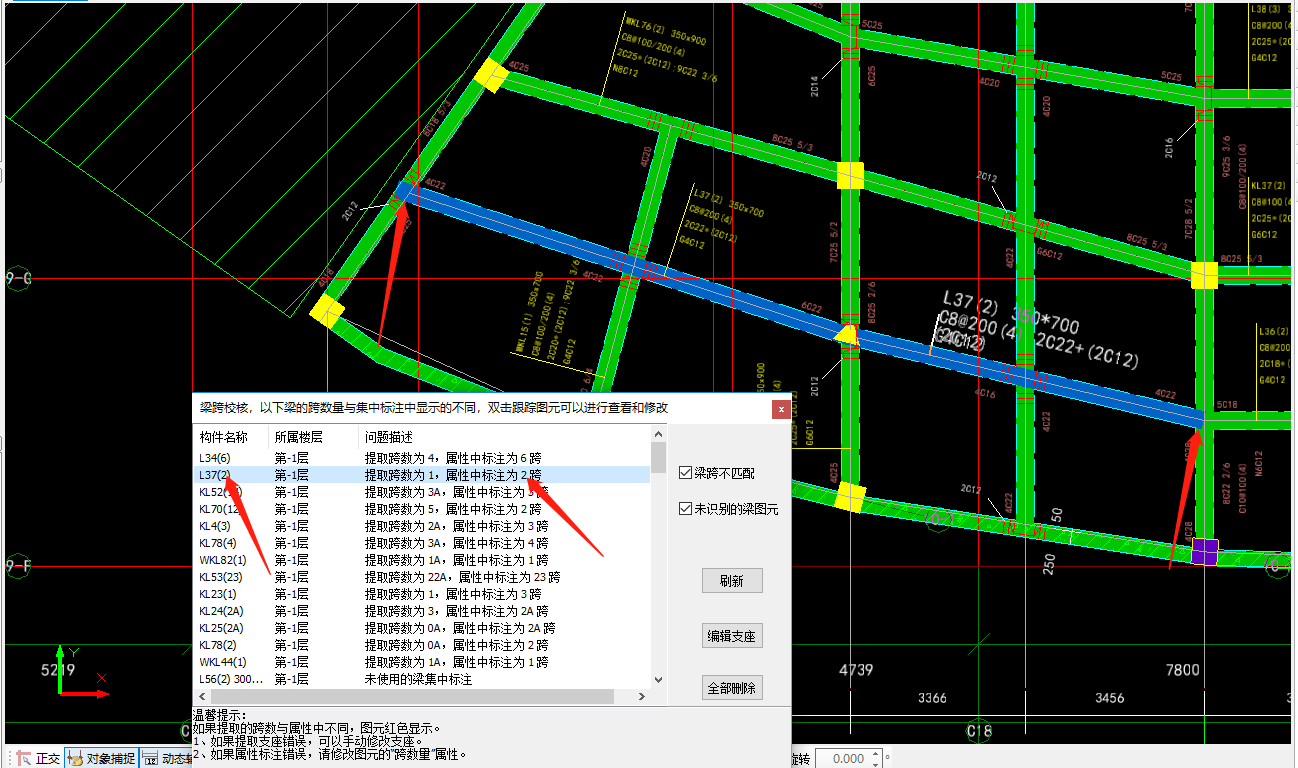Select the KL23(1) row in the list
This screenshot has height=768, width=1298.
click(421, 594)
